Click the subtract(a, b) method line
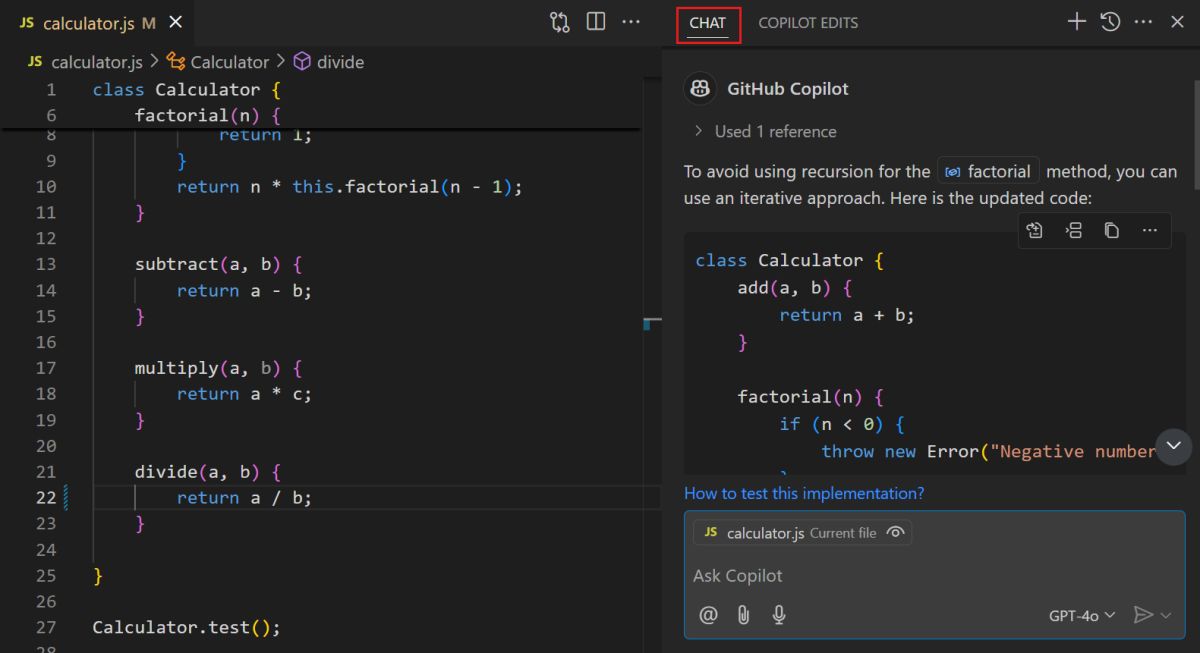The height and width of the screenshot is (653, 1200). click(x=218, y=264)
